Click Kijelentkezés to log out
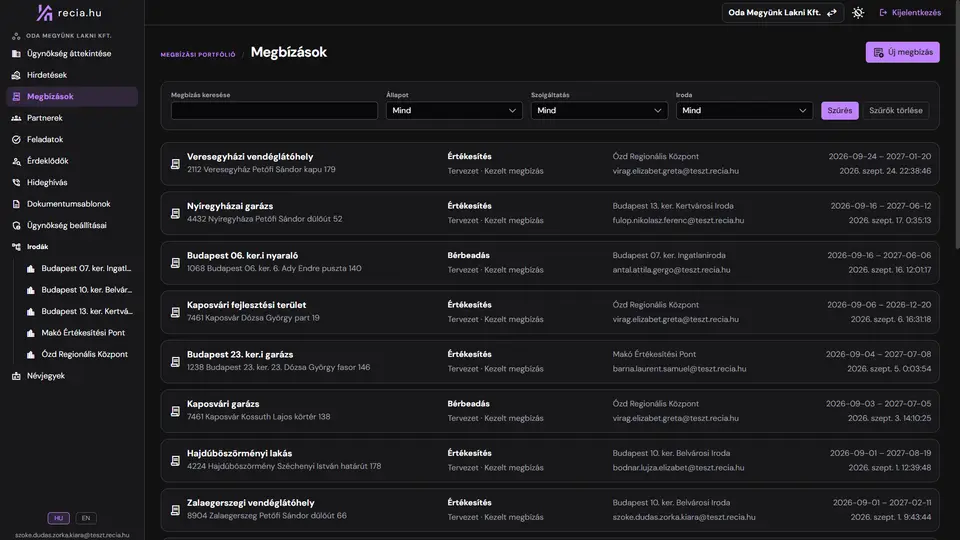 [910, 13]
